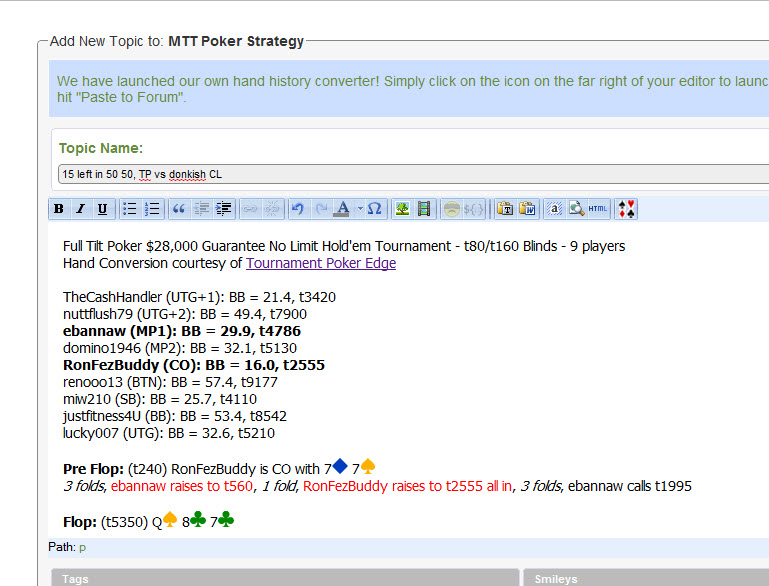Viewport: 769px width, 586px height.
Task: Paste as plain text
Action: pos(505,209)
